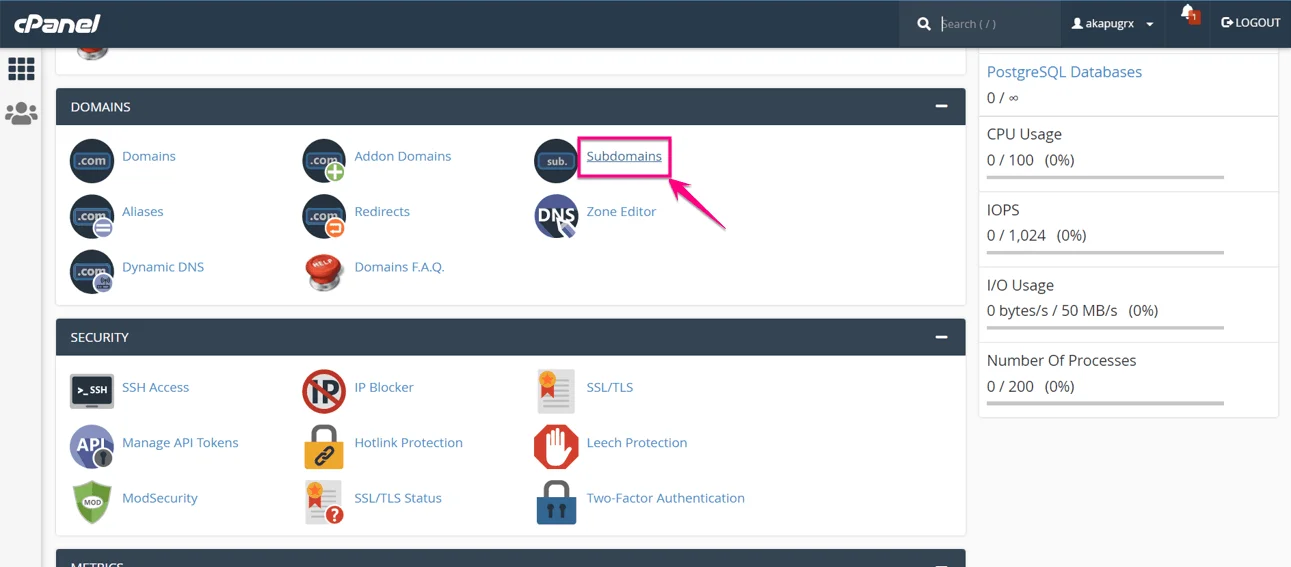Image resolution: width=1291 pixels, height=567 pixels.
Task: Click the search magnifier icon
Action: [924, 23]
